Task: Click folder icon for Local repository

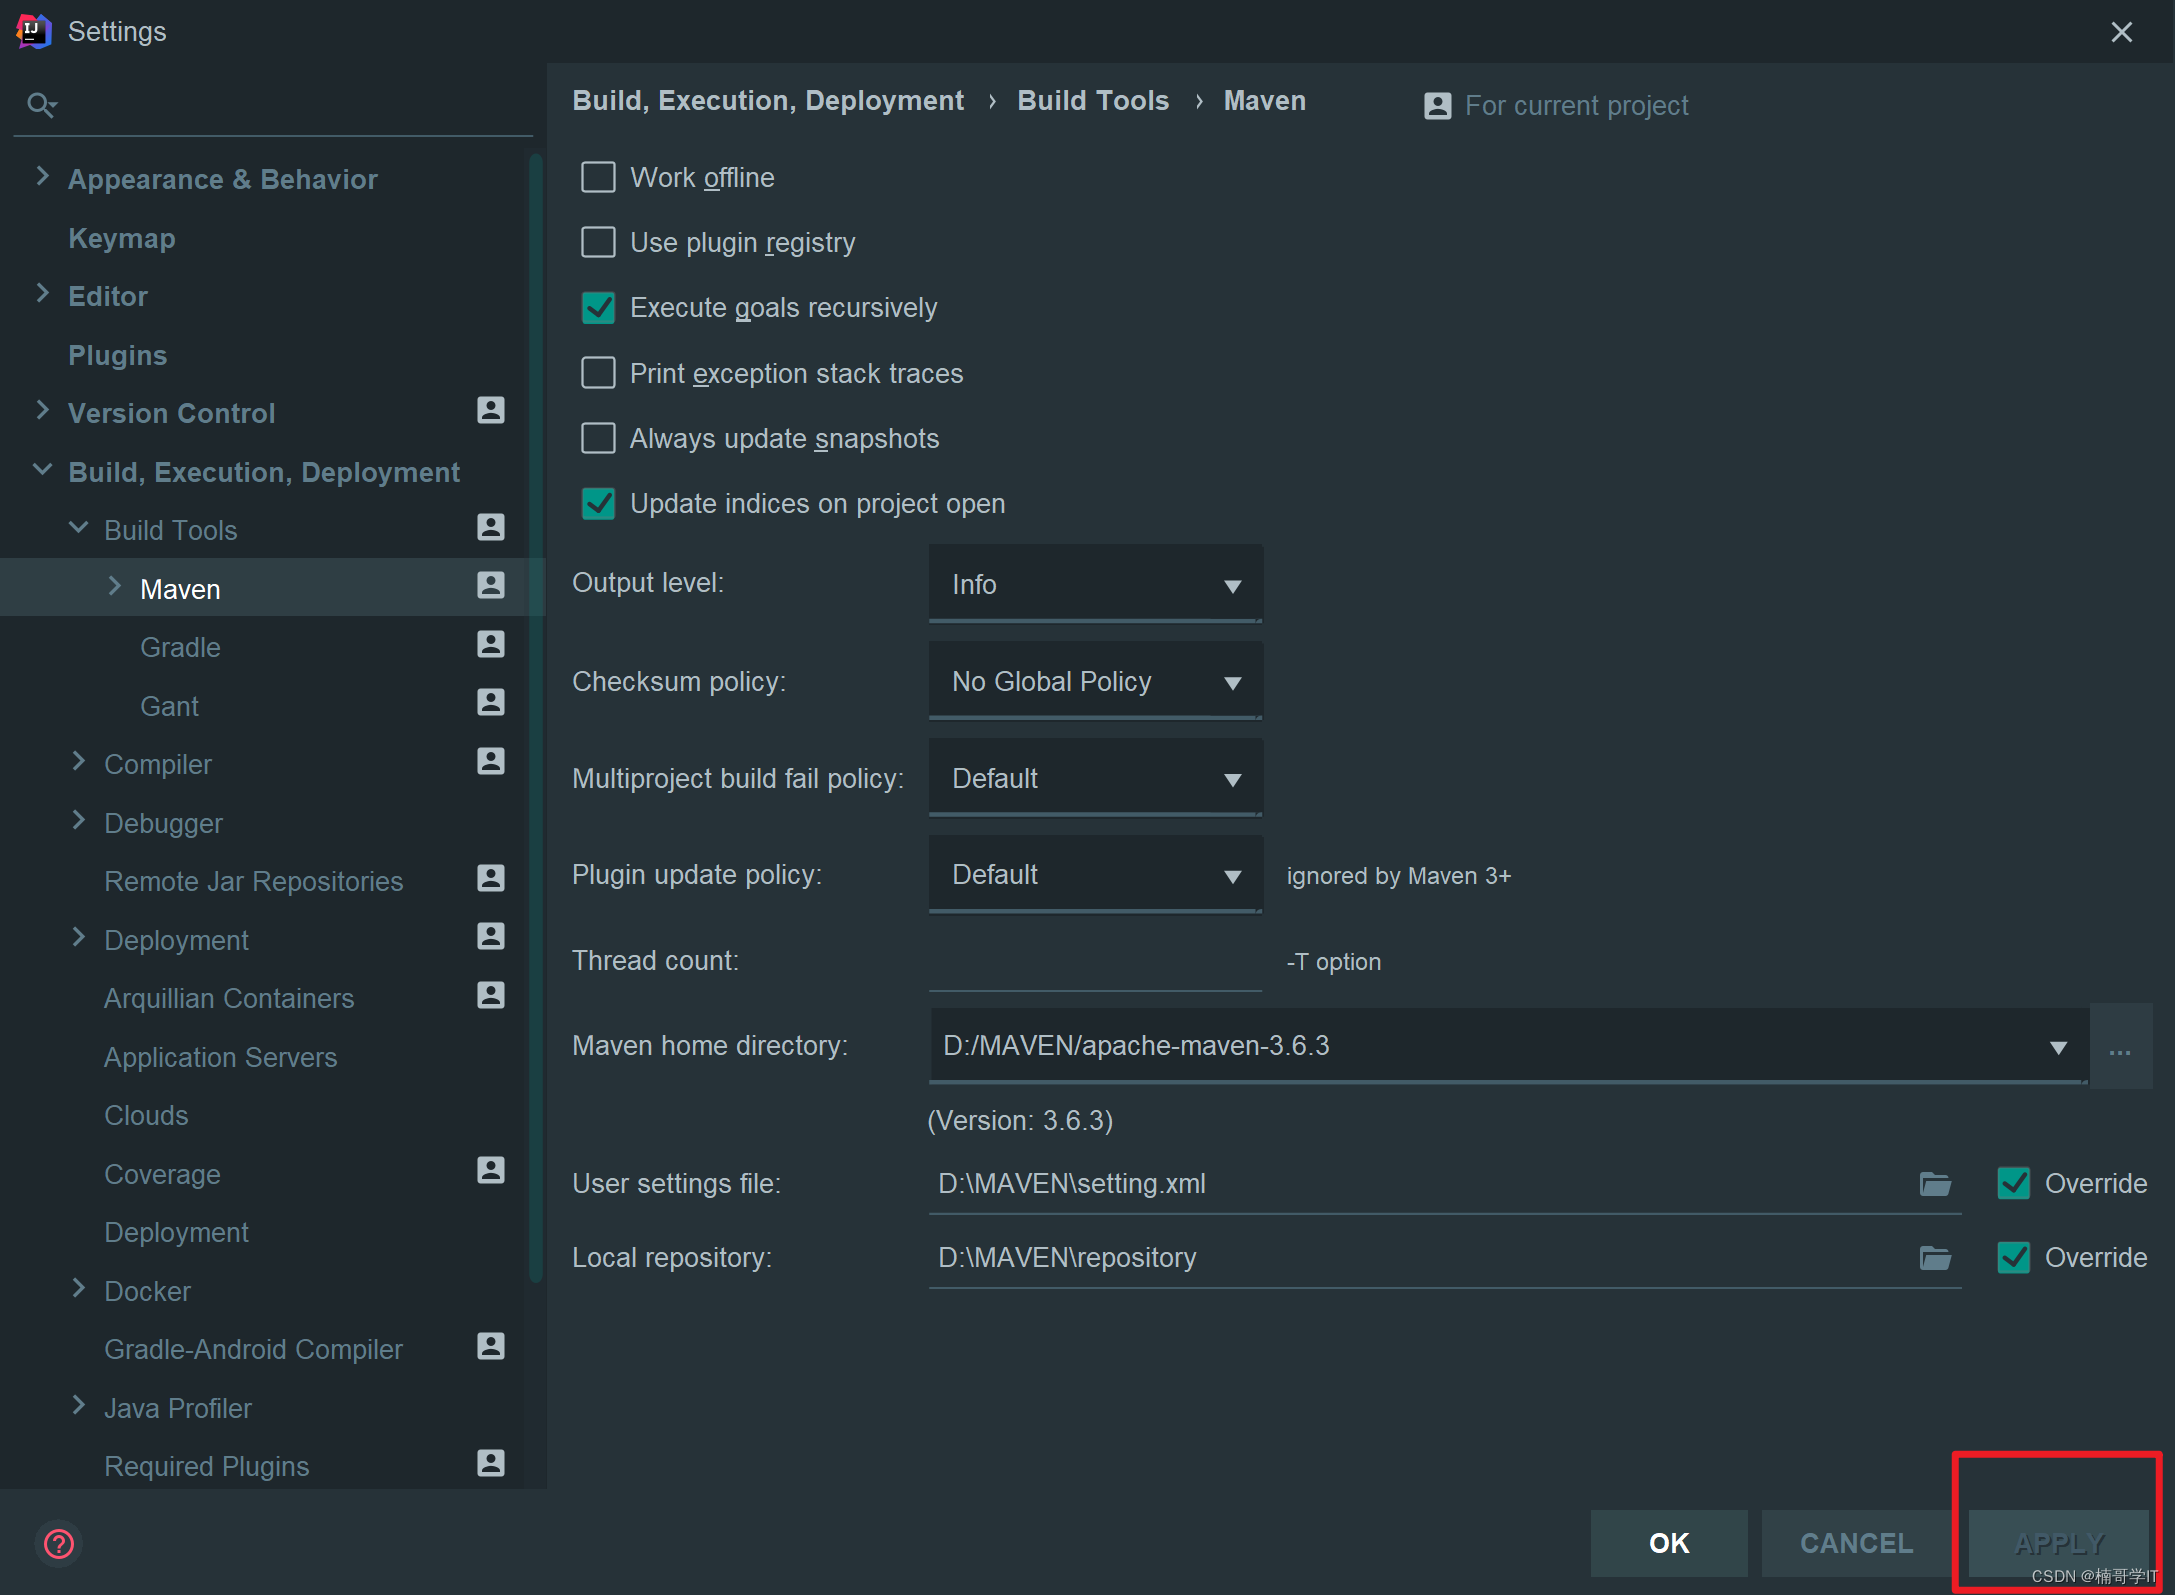Action: pyautogui.click(x=1935, y=1258)
